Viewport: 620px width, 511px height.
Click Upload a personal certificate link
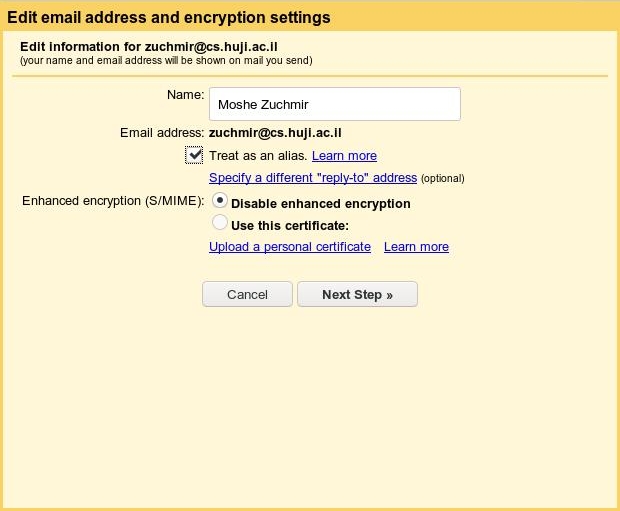click(289, 247)
